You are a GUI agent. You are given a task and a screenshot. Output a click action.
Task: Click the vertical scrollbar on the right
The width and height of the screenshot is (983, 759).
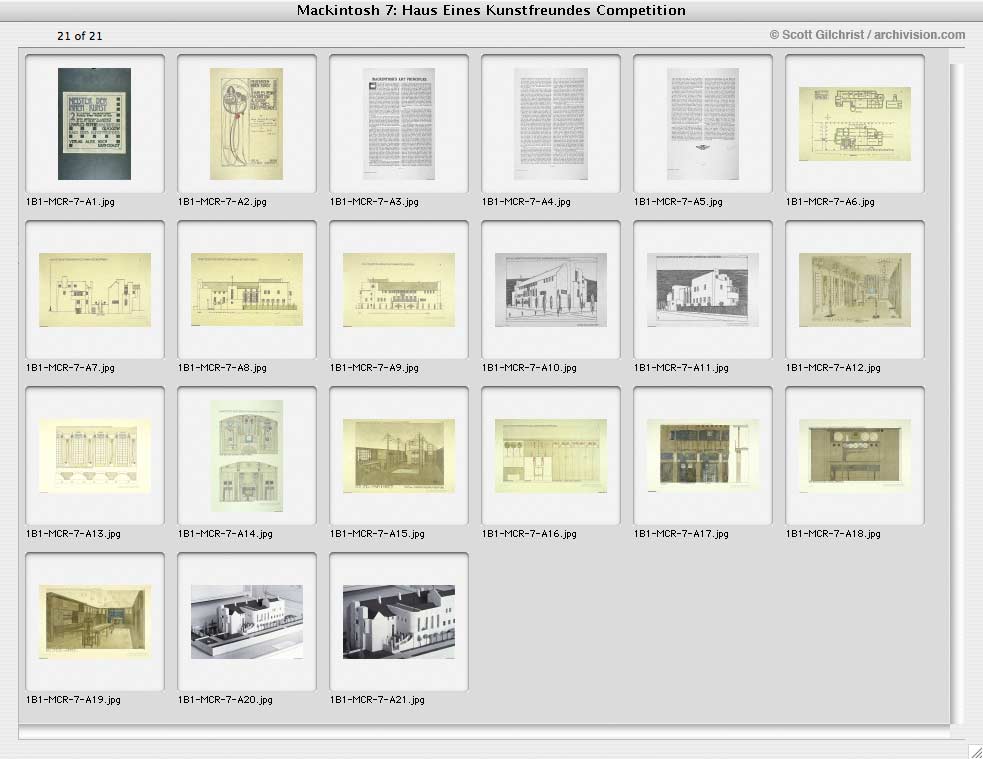click(955, 394)
